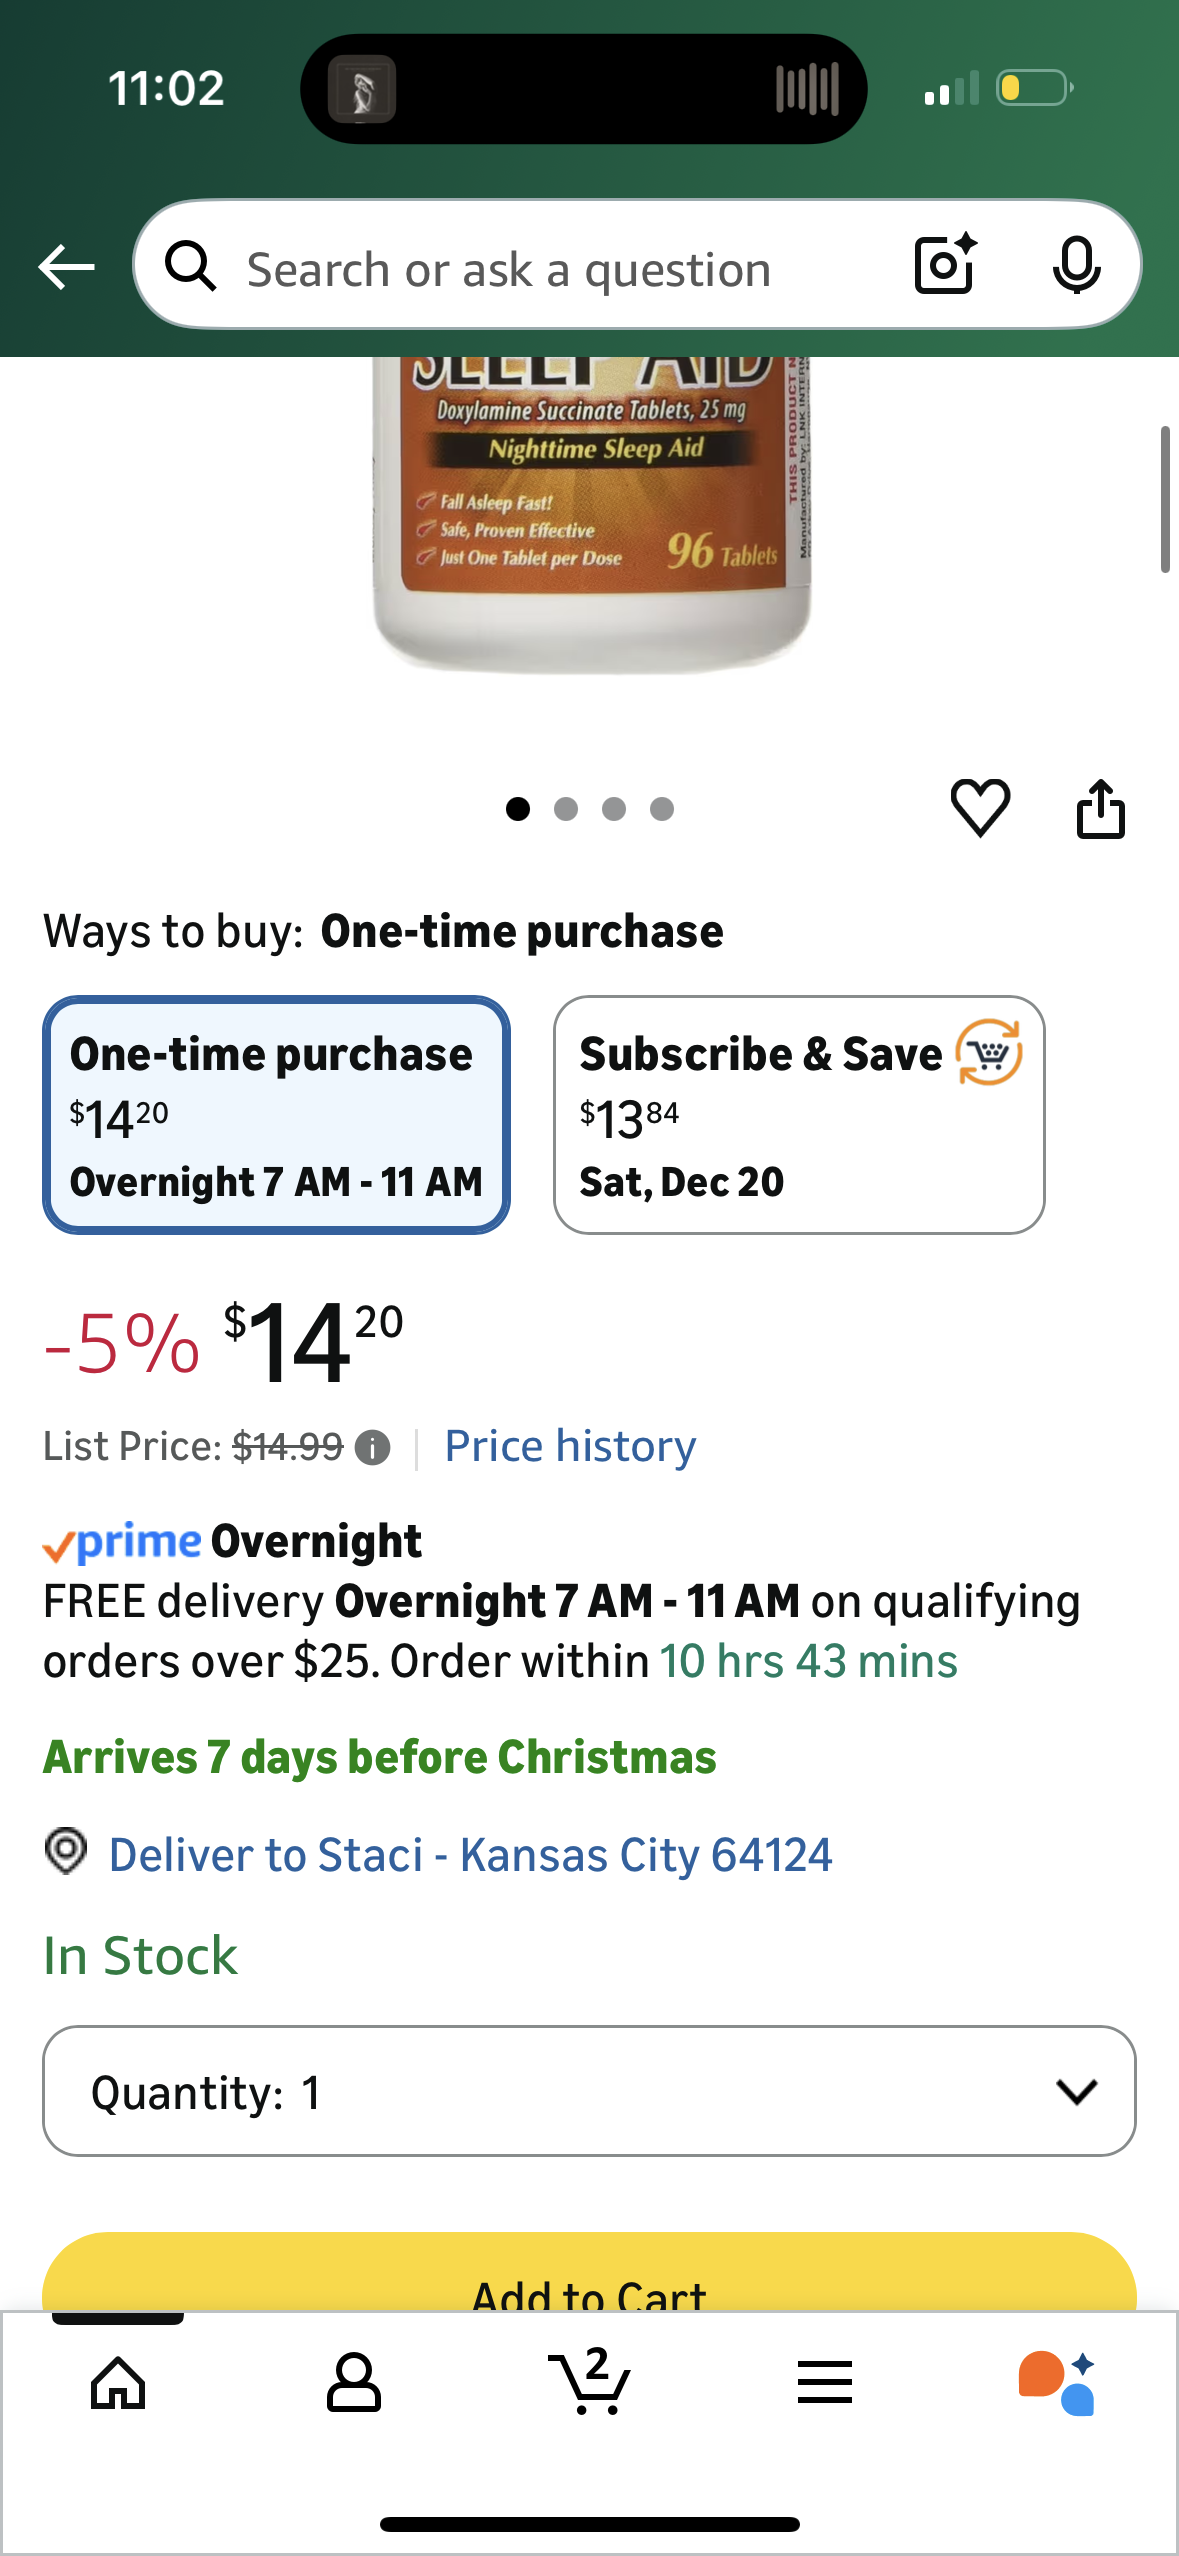Open visual search with camera icon
Screen dimensions: 1179x2556
[941, 266]
